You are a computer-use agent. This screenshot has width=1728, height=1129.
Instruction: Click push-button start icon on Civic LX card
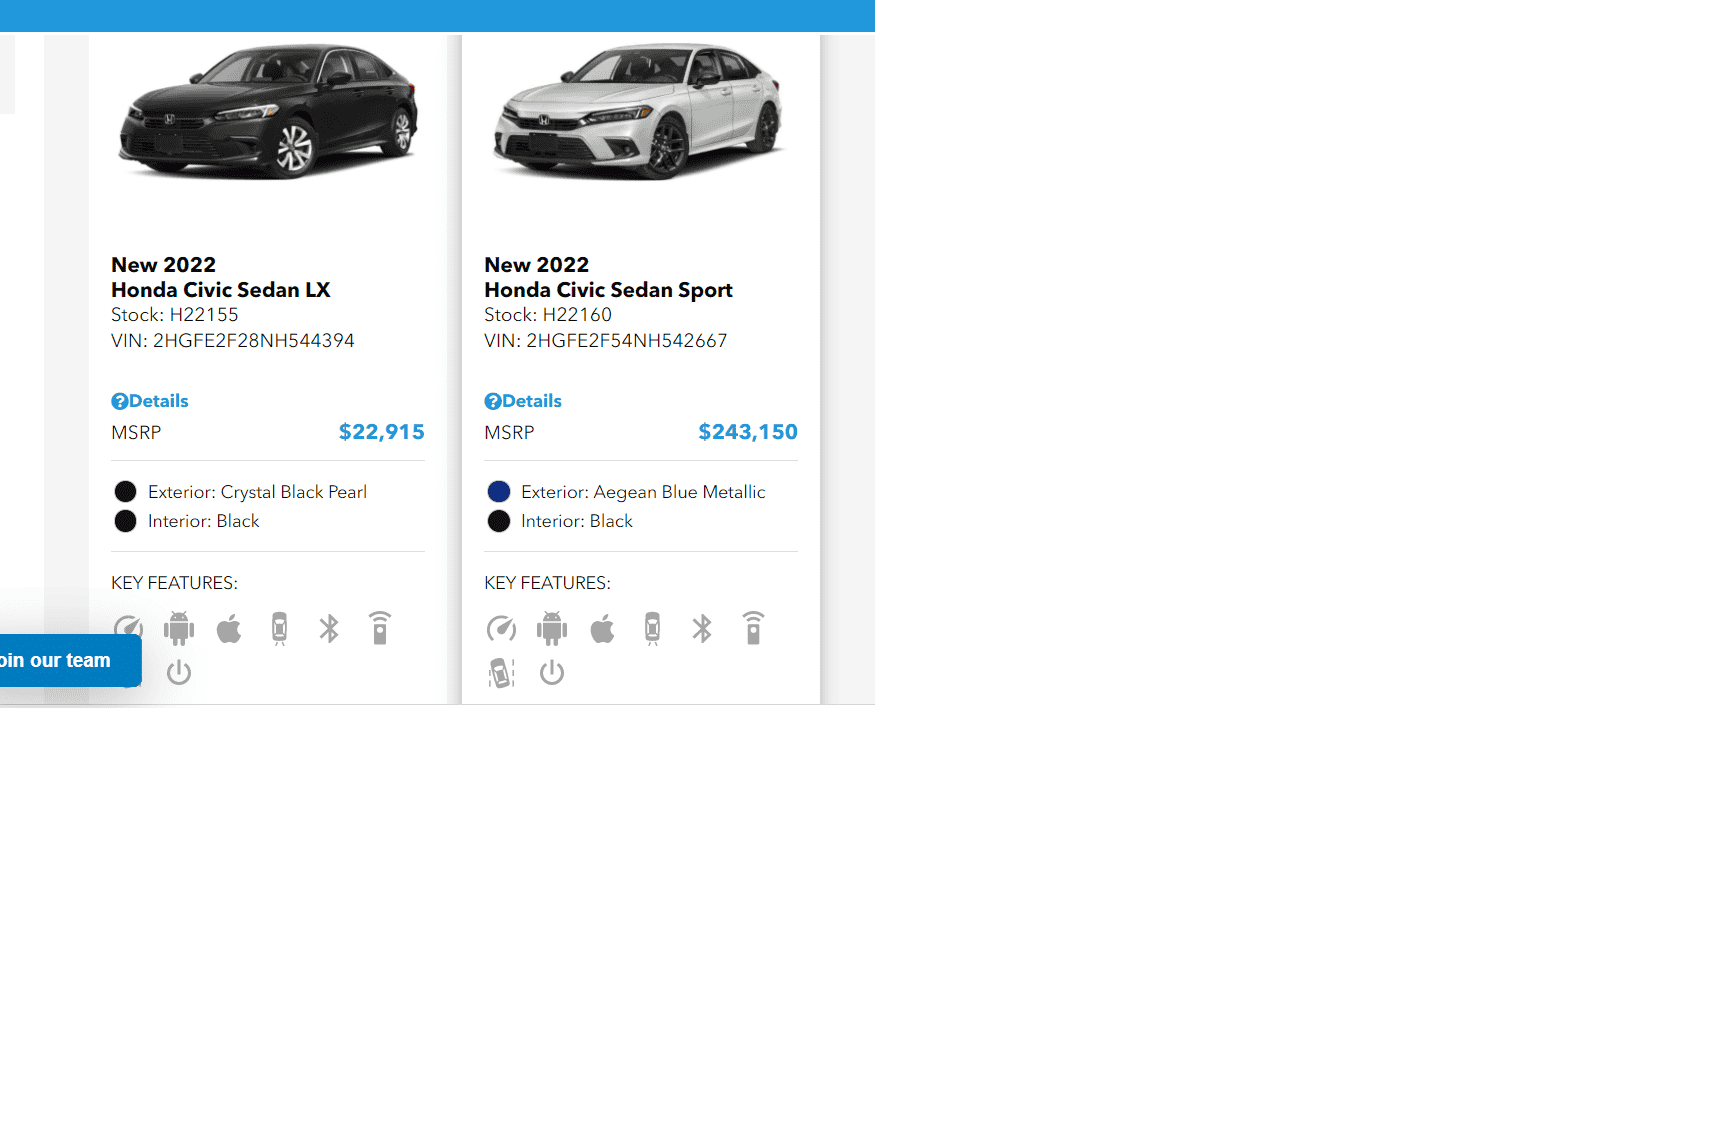click(179, 672)
